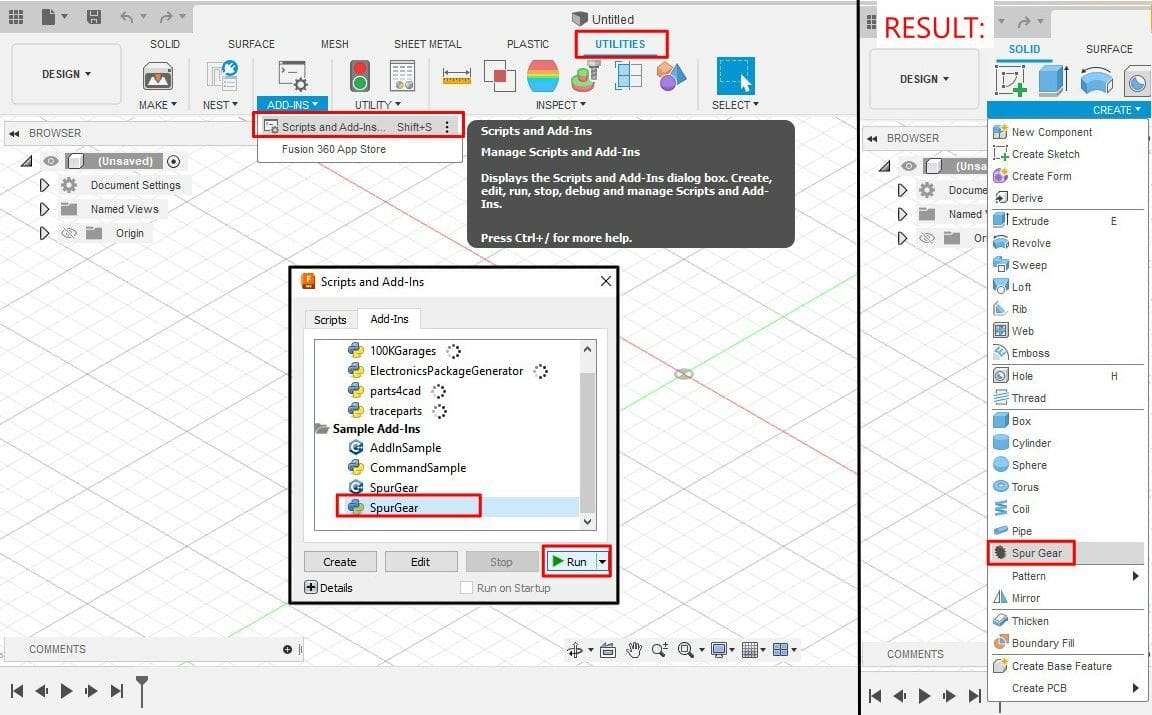Click the 3D Print icon above MAKE
This screenshot has width=1152, height=715.
158,76
